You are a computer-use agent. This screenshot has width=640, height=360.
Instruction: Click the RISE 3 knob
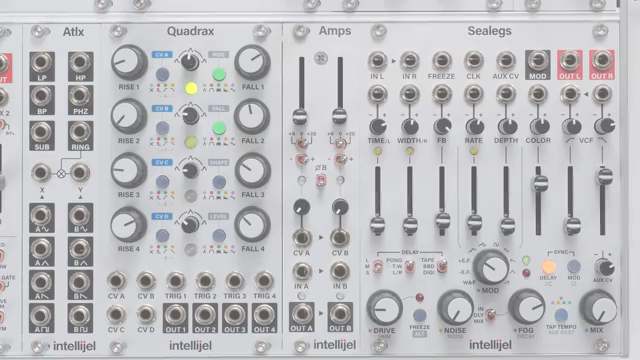point(129,171)
